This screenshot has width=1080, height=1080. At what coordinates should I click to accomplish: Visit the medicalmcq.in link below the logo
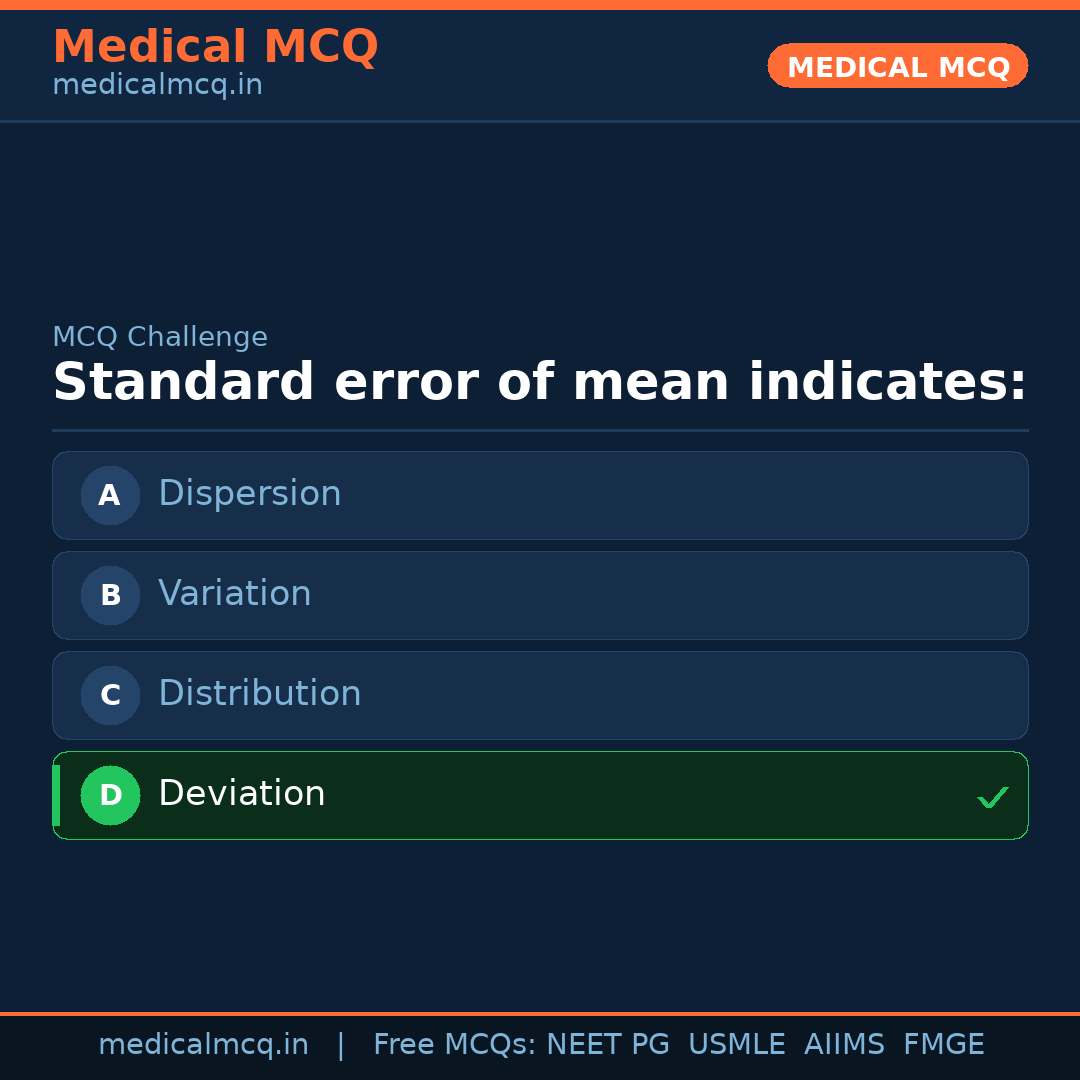pyautogui.click(x=156, y=84)
